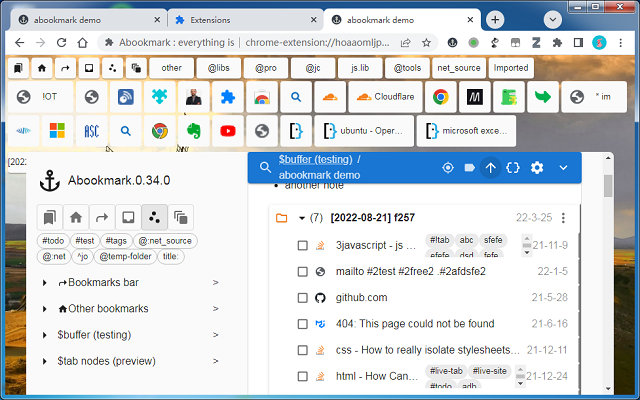Follow the $buffer (testing) breadcrumb link
This screenshot has height=400, width=640.
click(316, 160)
